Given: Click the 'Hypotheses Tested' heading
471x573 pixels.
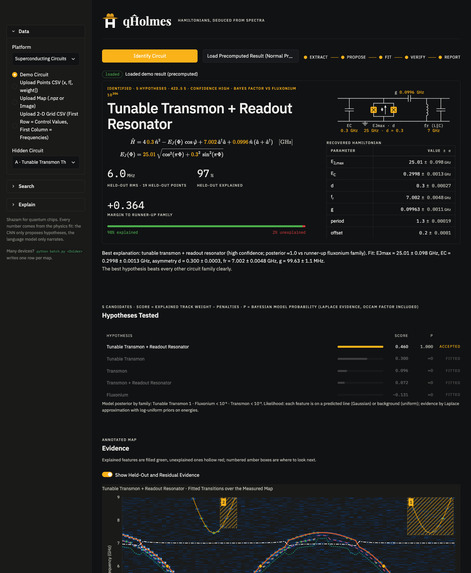Looking at the screenshot, I should pos(130,315).
